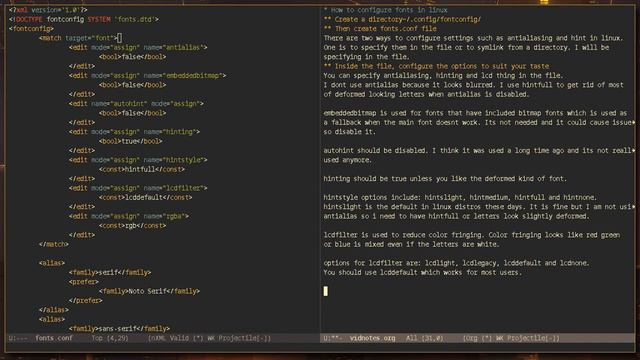640x360 pixels.
Task: Click the edit line with name="antialias"
Action: point(138,47)
